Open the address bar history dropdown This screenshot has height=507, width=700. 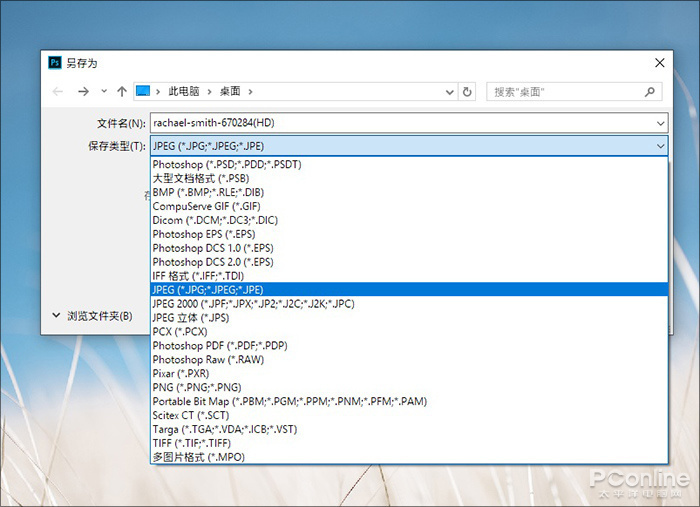(450, 92)
